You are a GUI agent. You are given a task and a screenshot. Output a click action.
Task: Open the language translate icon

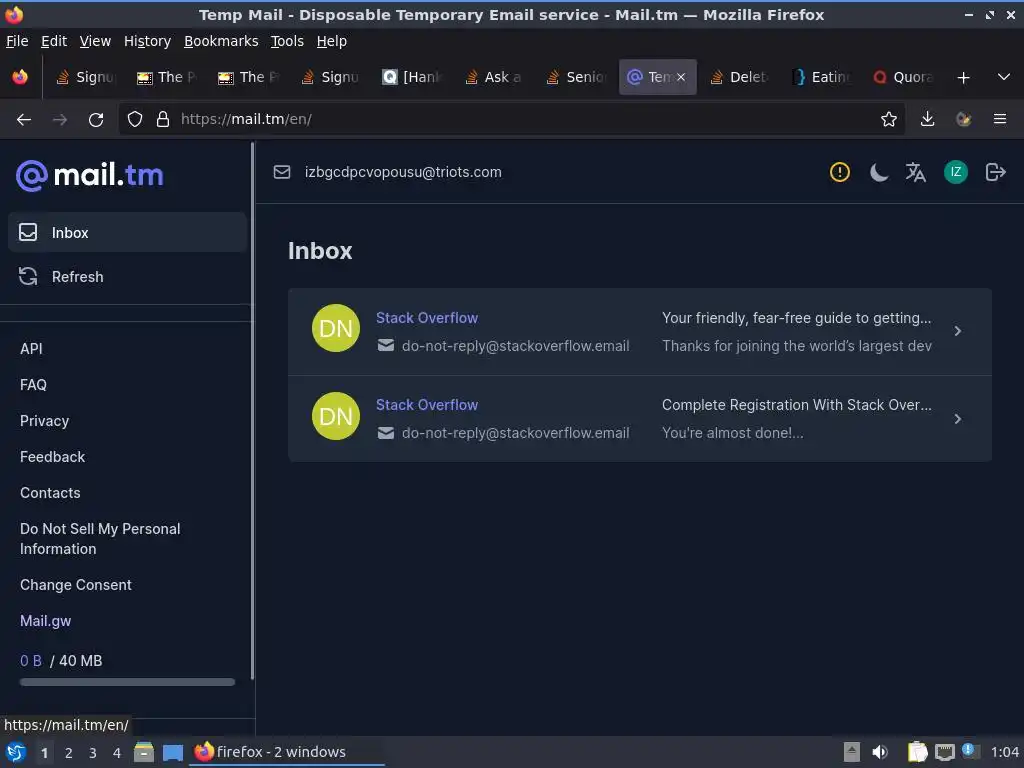(916, 172)
